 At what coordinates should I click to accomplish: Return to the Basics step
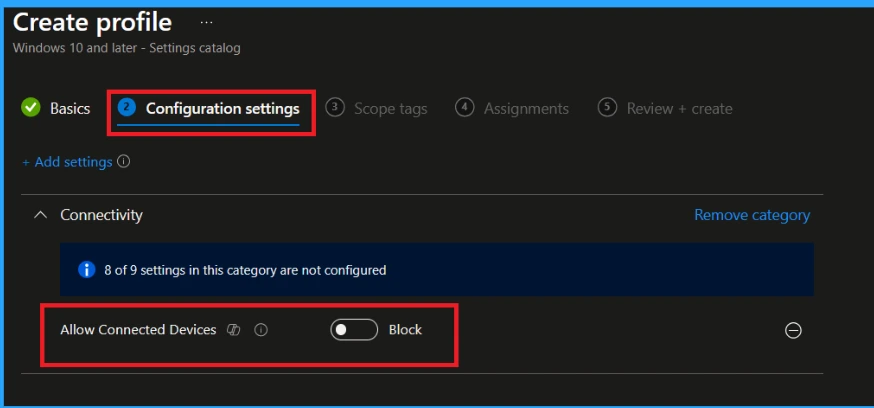coord(70,108)
